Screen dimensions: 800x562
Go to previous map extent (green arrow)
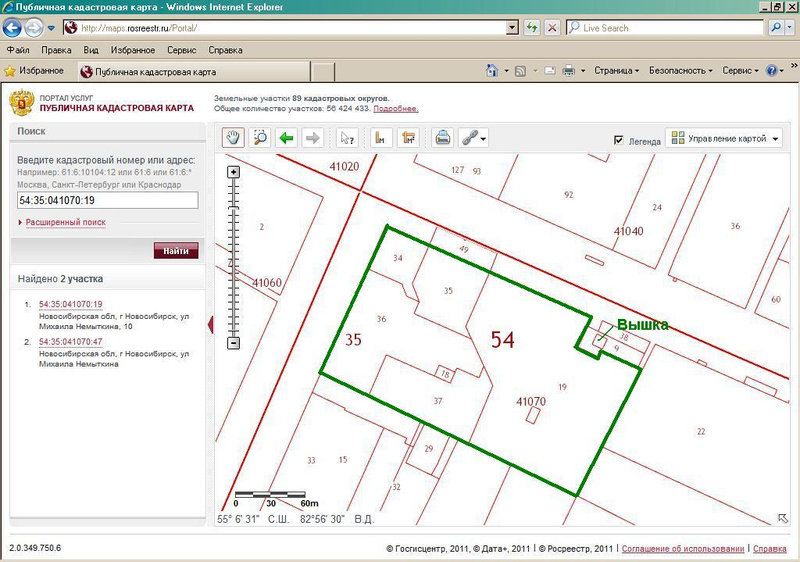pos(287,139)
